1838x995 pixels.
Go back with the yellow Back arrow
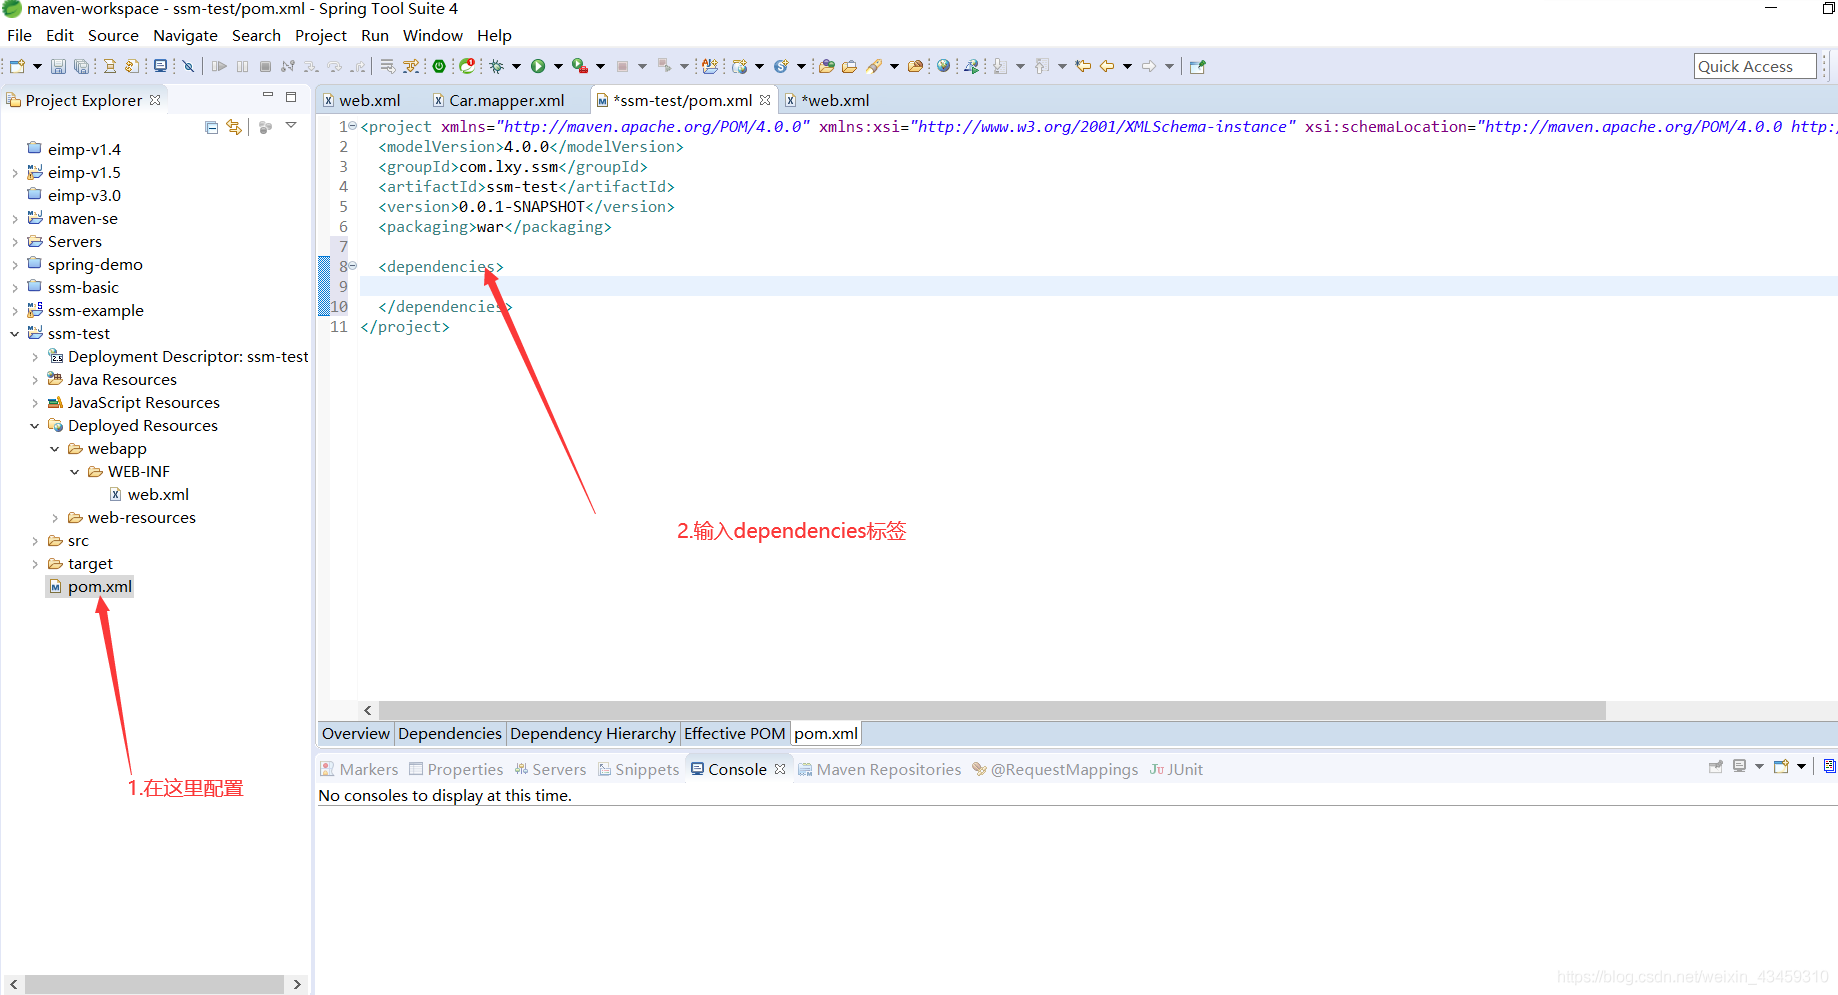tap(1107, 66)
